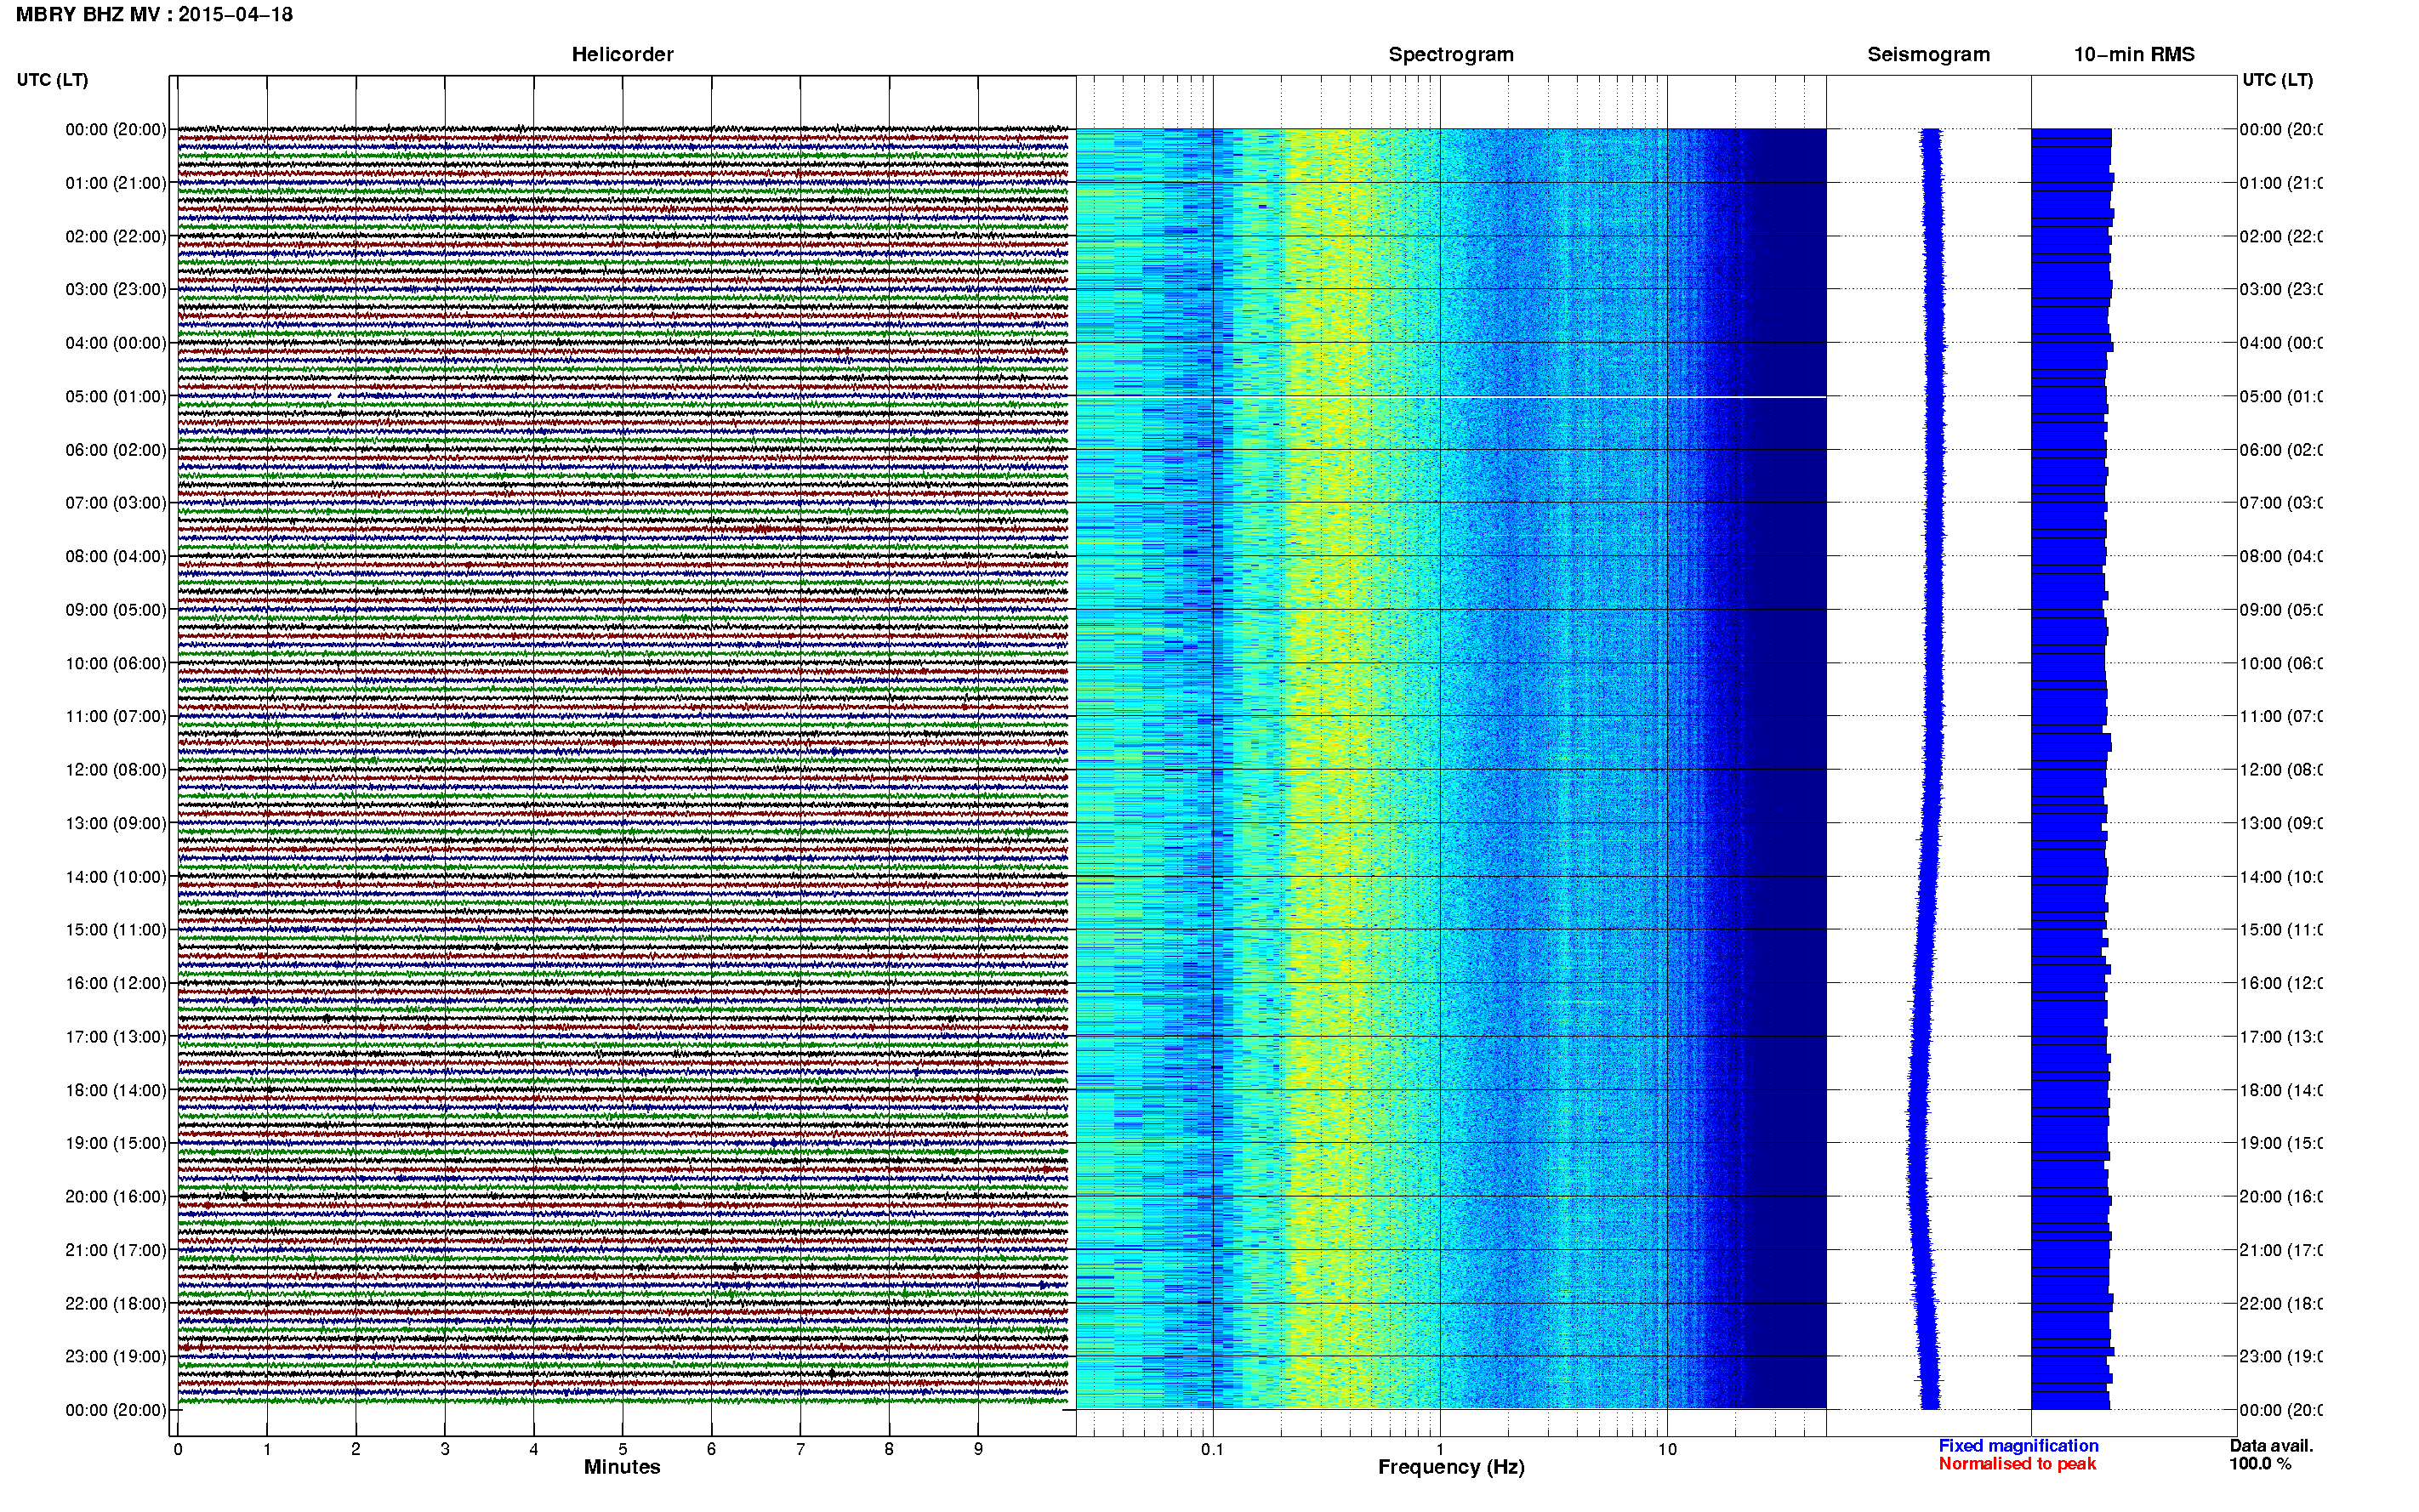Click the left '22:00 (18:00)' time label
This screenshot has width=2419, height=1512.
coord(116,1303)
